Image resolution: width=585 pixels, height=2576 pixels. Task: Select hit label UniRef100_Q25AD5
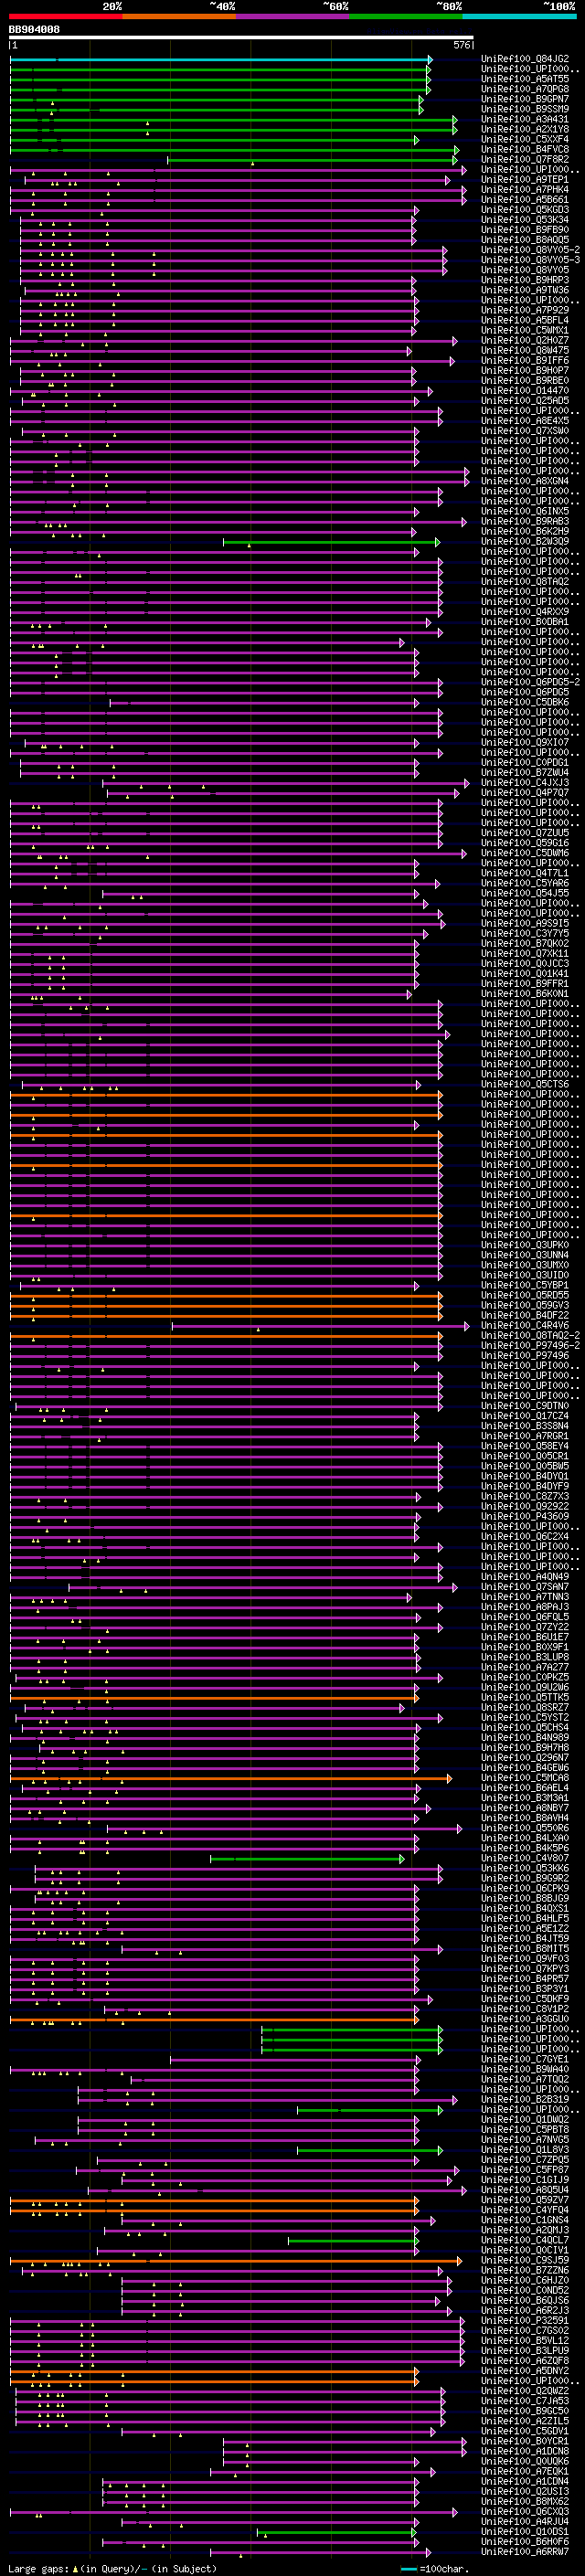525,401
